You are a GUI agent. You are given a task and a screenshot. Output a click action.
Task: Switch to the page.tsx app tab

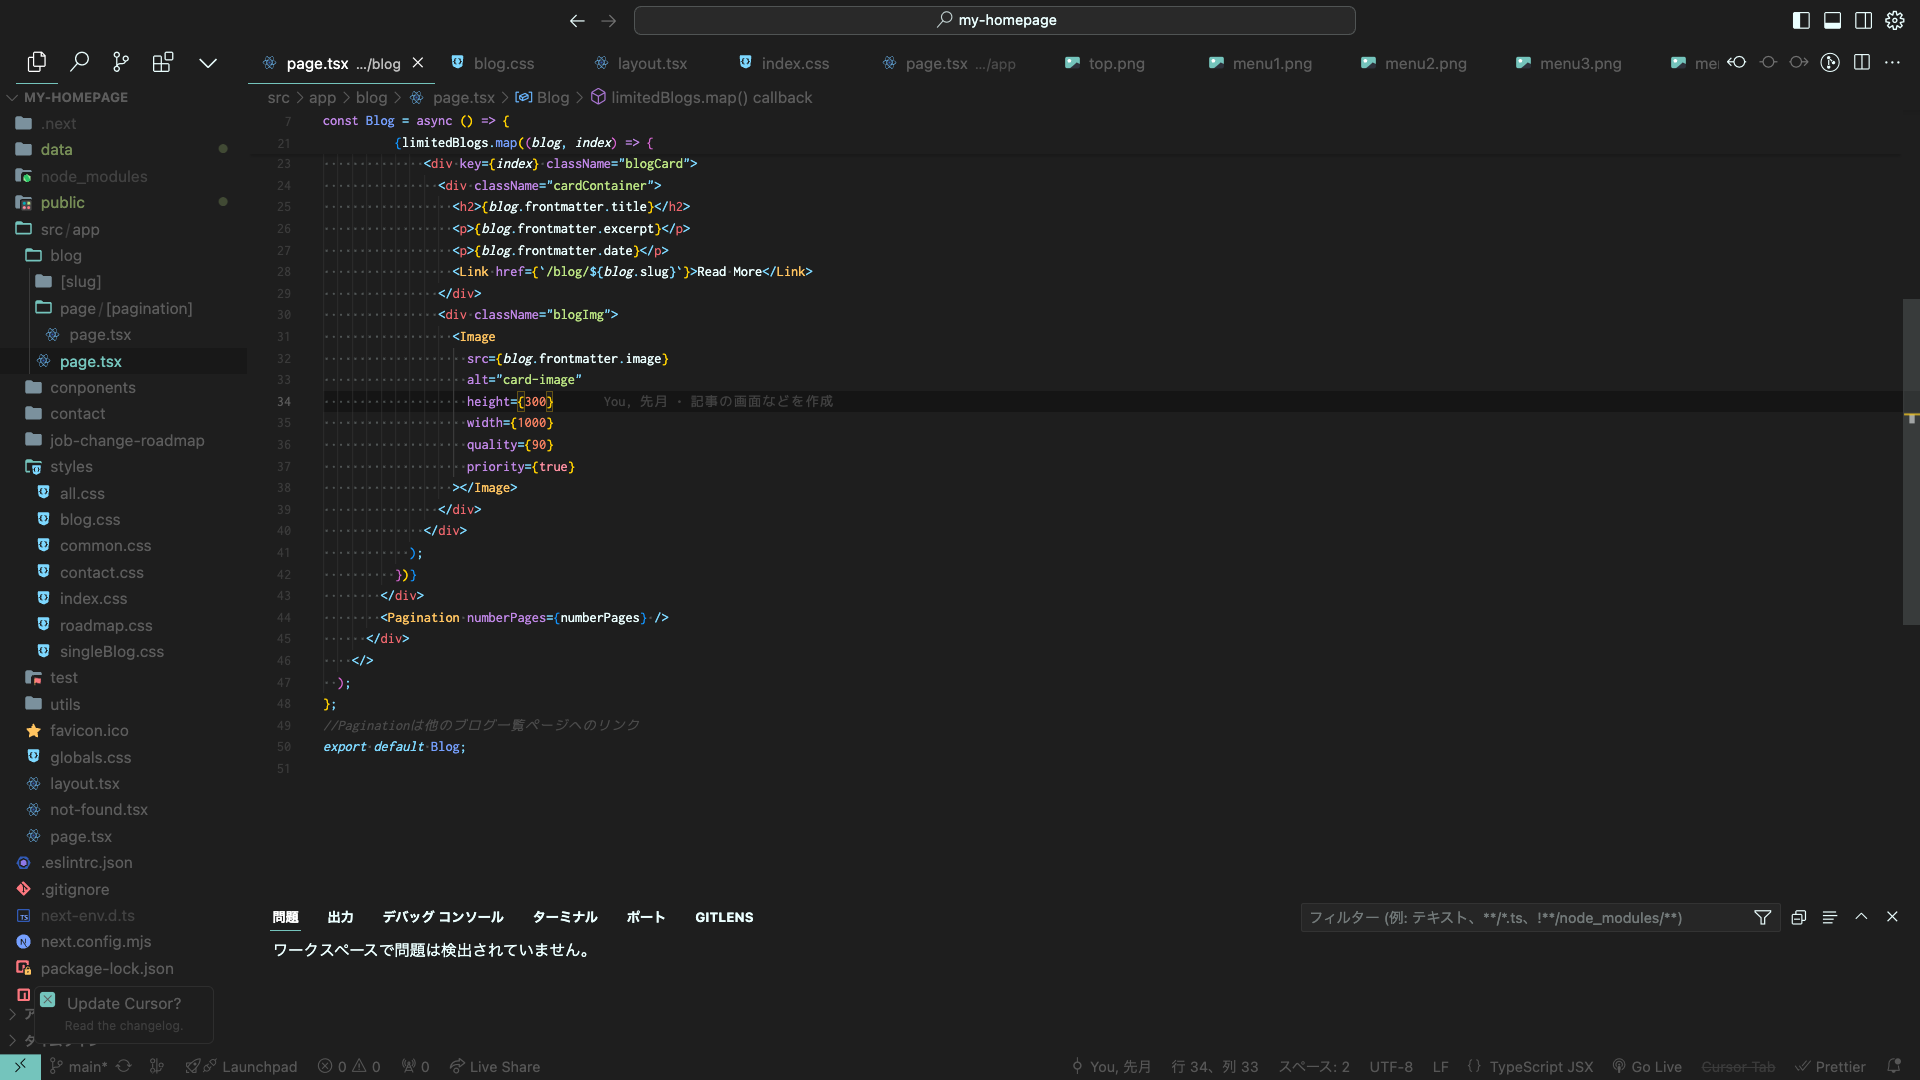(949, 63)
